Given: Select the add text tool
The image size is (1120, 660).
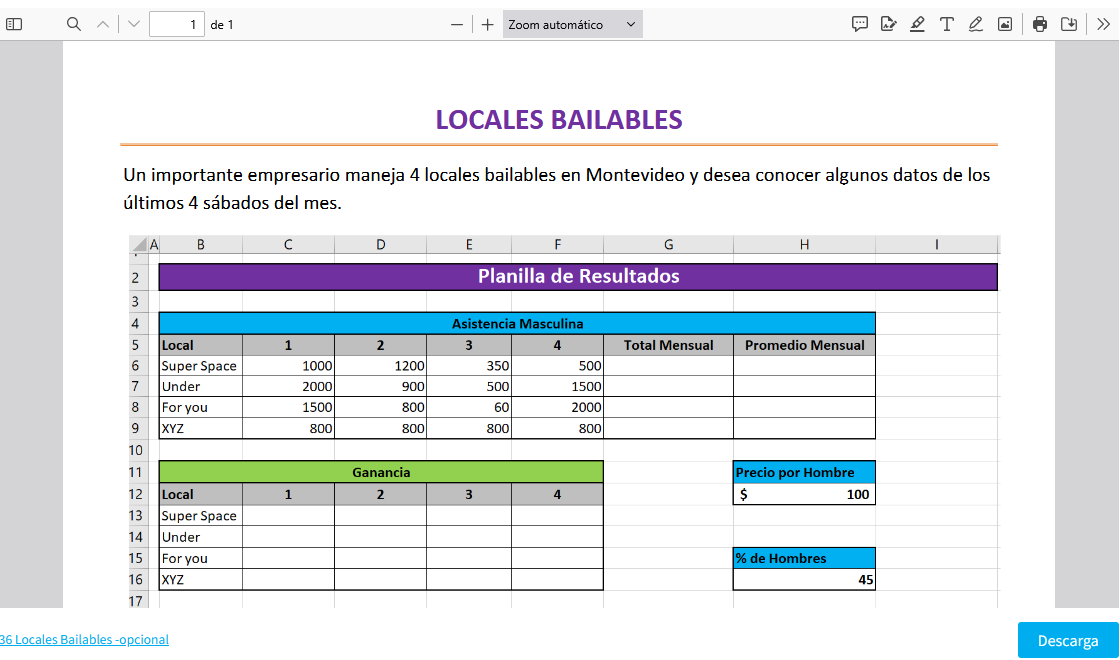Looking at the screenshot, I should 946,24.
